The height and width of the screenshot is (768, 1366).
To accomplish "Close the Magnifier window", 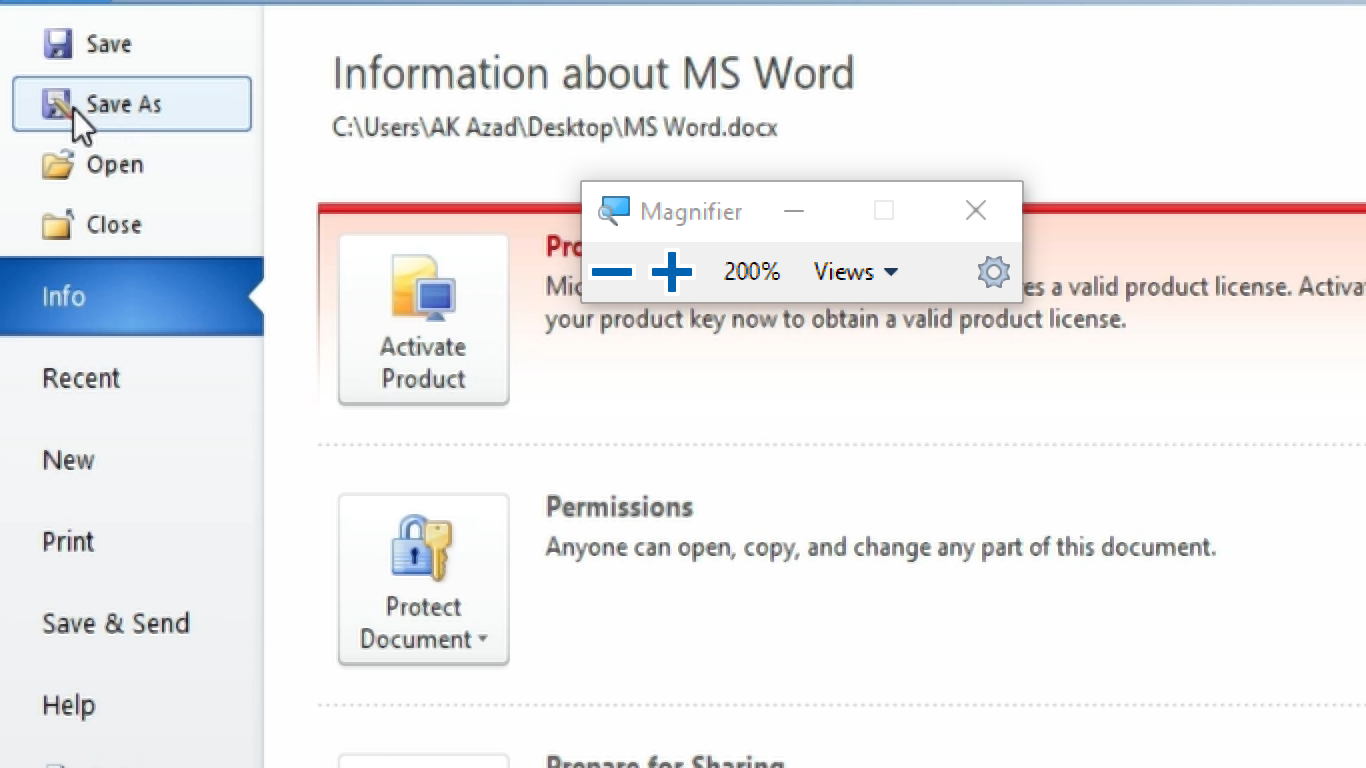I will (x=976, y=210).
